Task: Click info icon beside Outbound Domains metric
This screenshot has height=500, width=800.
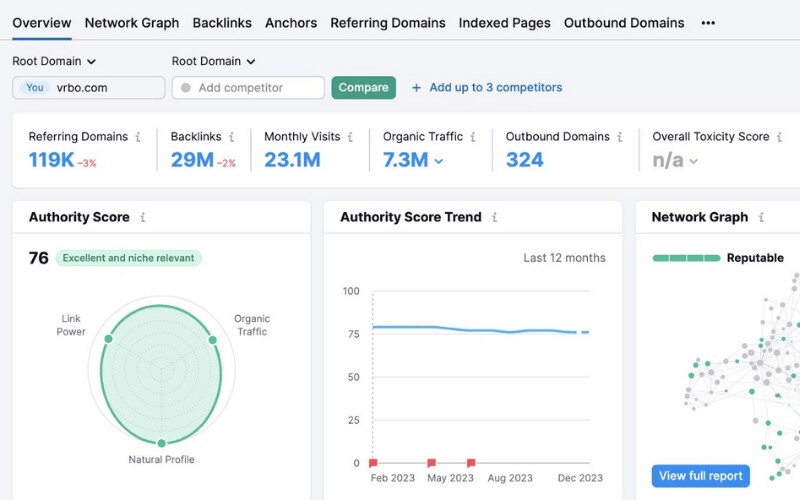Action: pos(619,137)
